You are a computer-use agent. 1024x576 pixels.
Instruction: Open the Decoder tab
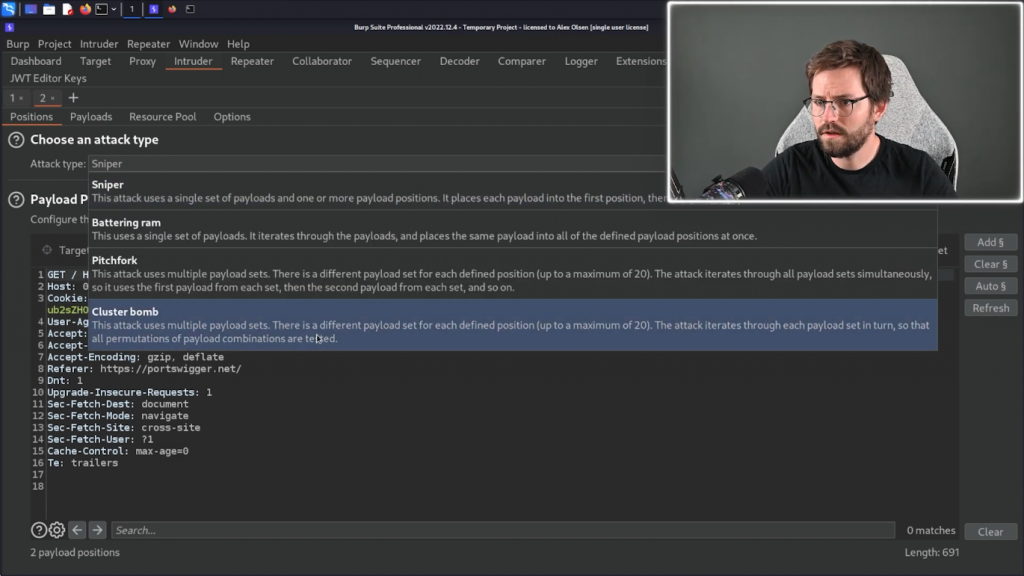click(460, 61)
